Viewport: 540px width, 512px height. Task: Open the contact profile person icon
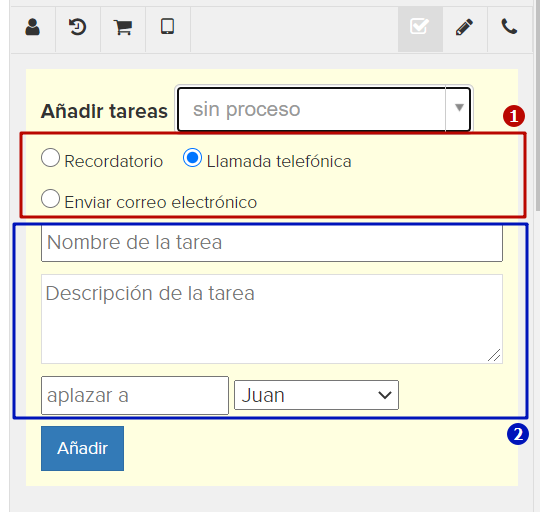click(x=33, y=27)
